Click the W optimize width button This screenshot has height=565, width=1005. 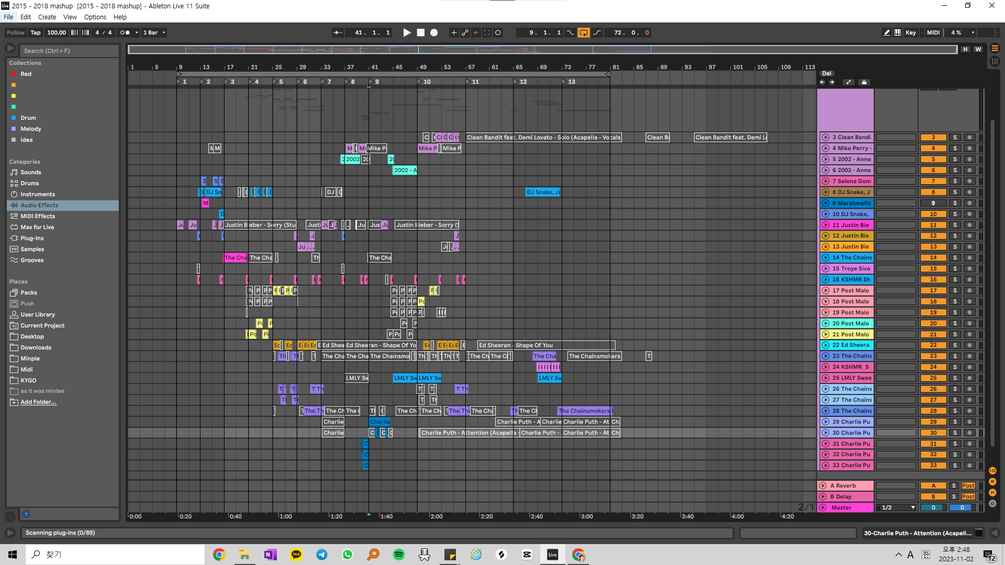pyautogui.click(x=978, y=49)
